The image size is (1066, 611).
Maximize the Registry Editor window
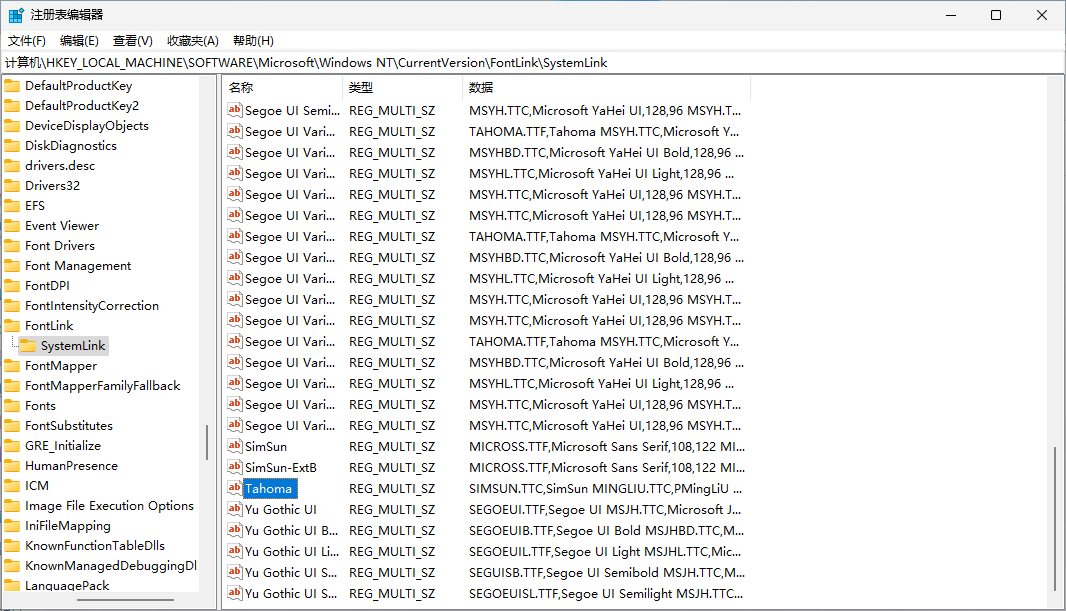tap(996, 15)
